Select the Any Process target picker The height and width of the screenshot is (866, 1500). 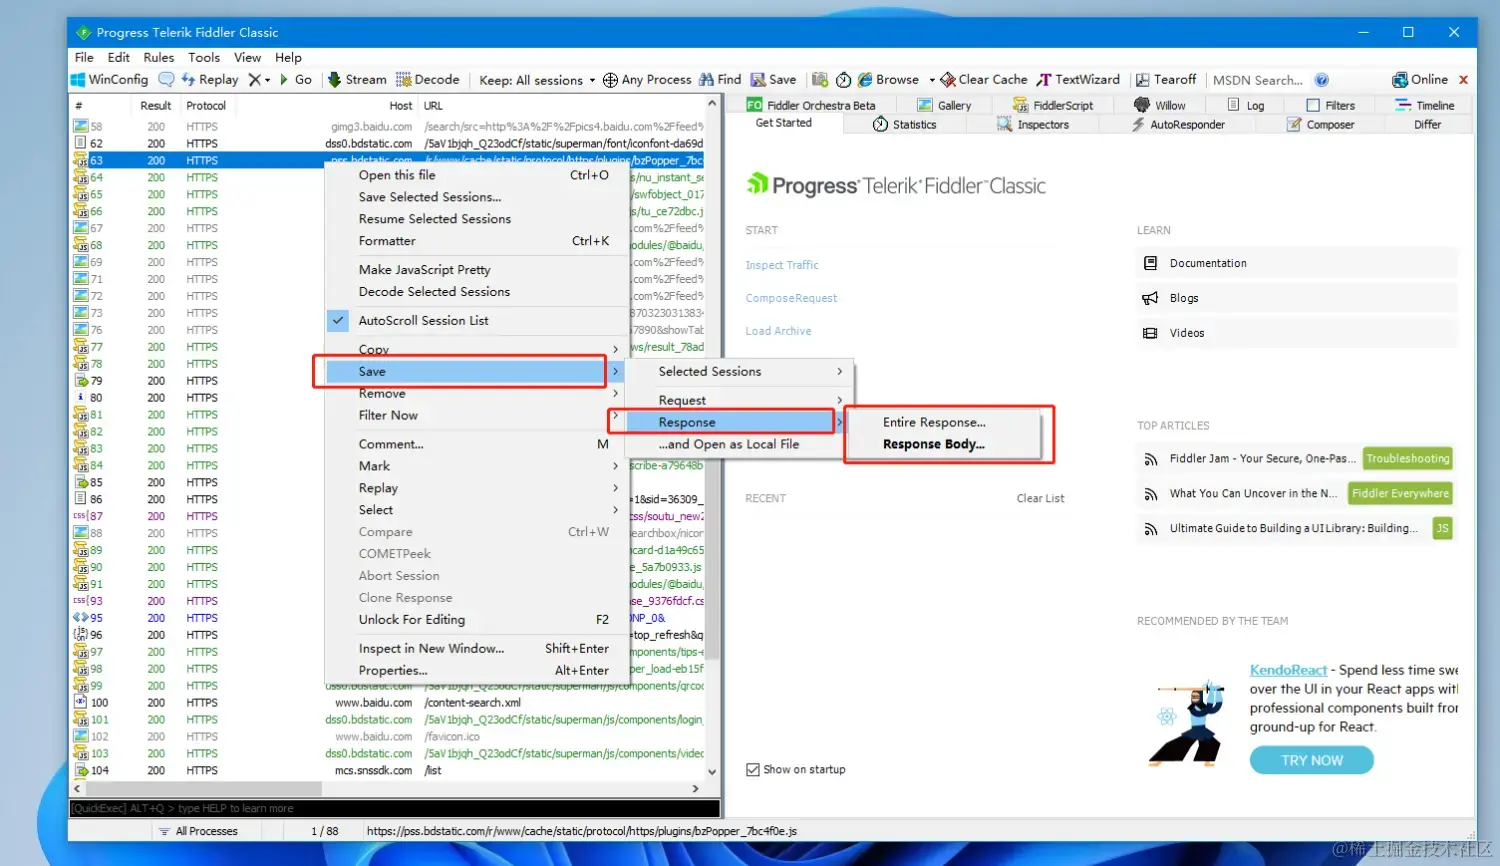[647, 80]
